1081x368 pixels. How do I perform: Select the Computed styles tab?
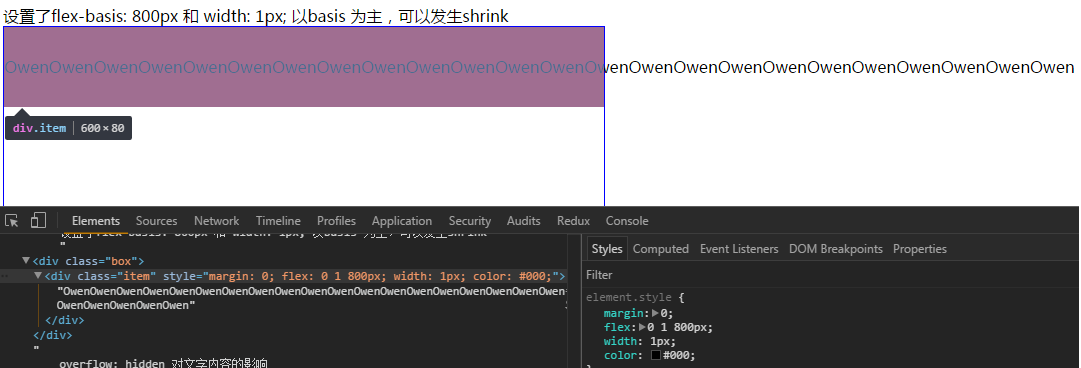(661, 249)
